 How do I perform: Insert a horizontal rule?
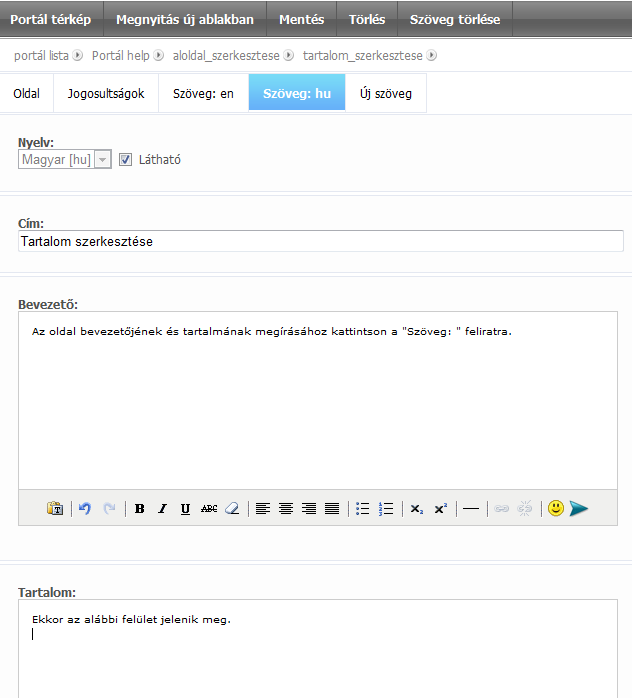tap(471, 508)
